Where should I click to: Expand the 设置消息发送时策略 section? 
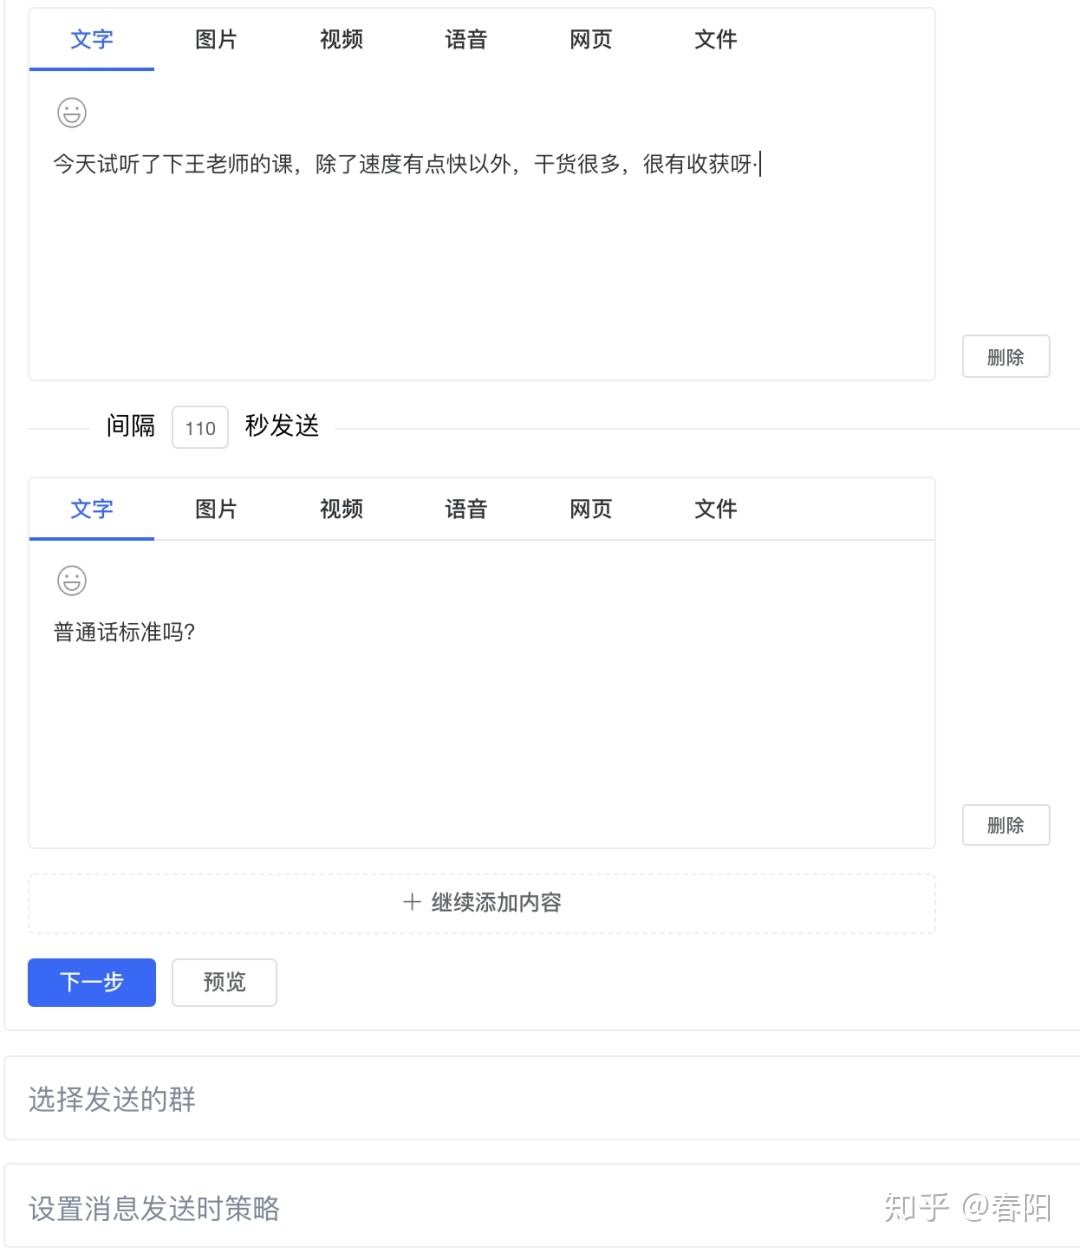(x=543, y=1207)
